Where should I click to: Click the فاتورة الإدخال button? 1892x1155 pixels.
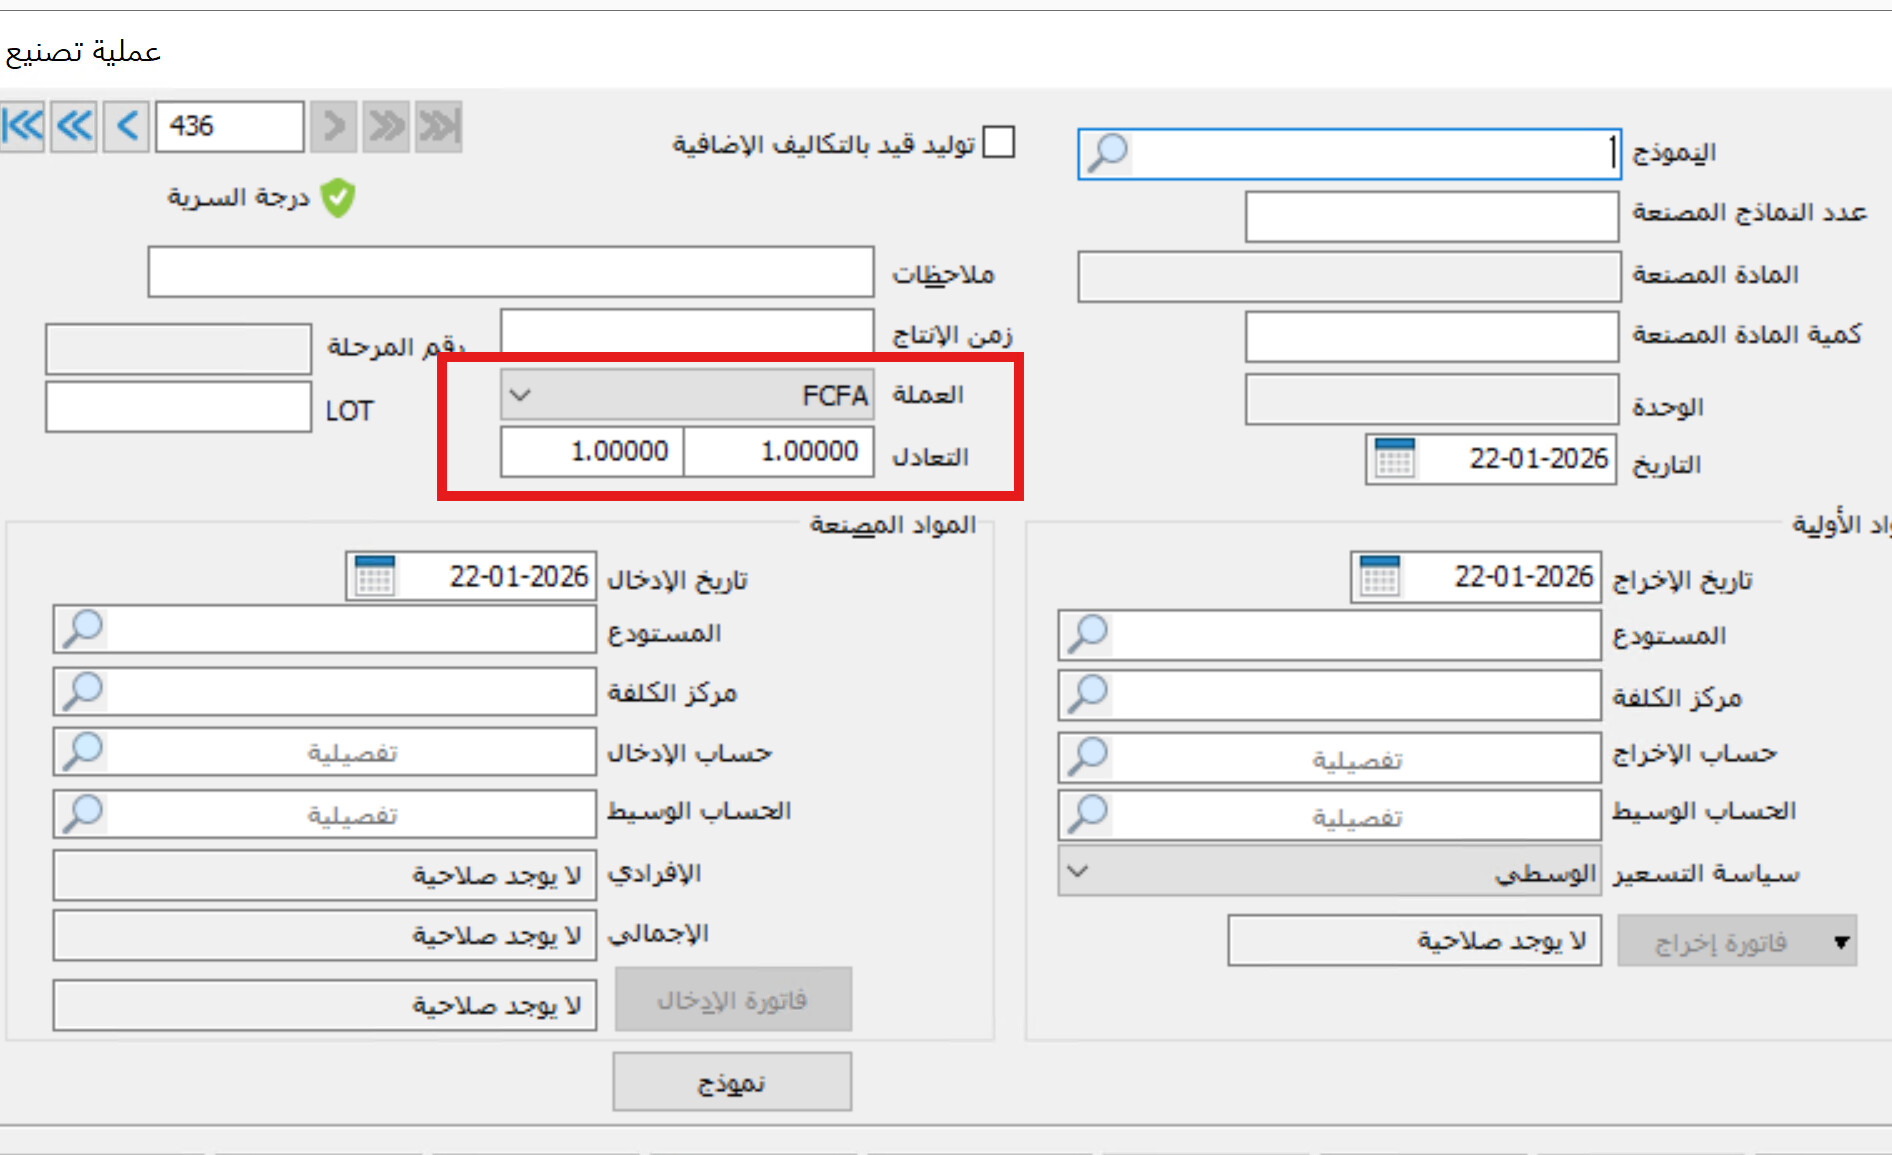pos(733,999)
